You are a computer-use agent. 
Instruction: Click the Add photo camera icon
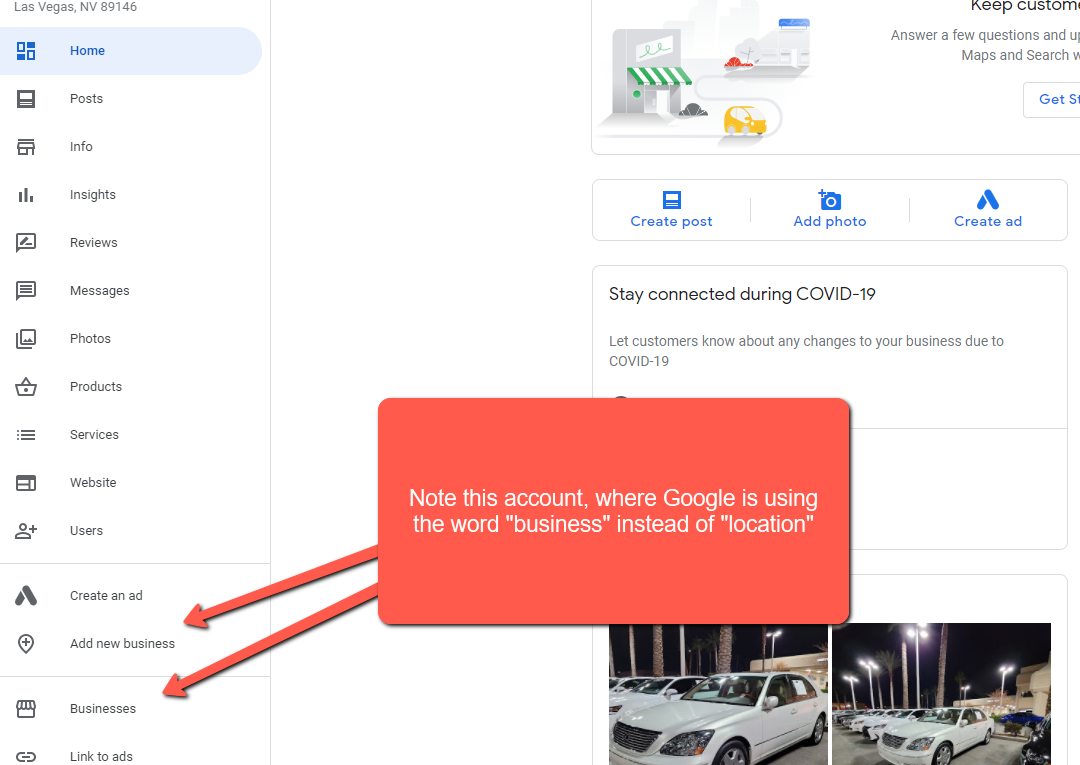(830, 200)
